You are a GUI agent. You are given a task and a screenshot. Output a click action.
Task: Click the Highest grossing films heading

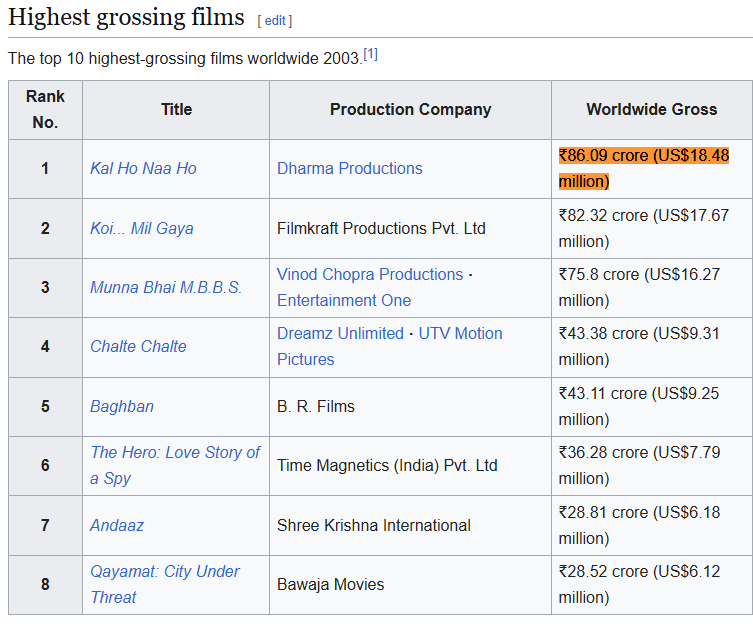tap(126, 17)
